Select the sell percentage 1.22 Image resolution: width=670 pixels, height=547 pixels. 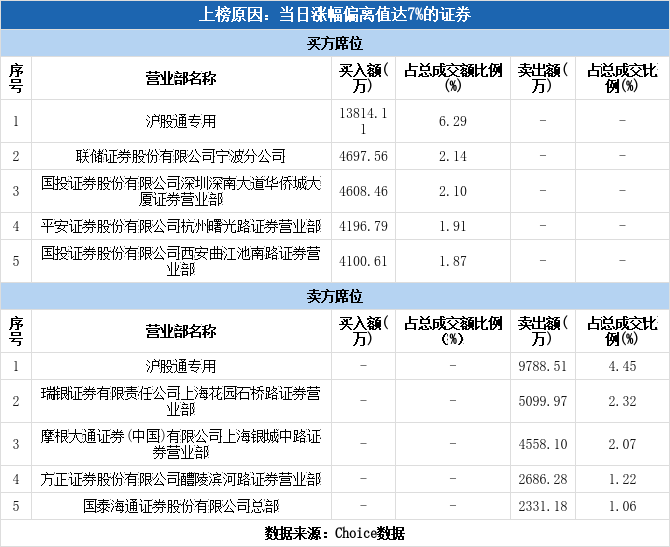pyautogui.click(x=623, y=479)
